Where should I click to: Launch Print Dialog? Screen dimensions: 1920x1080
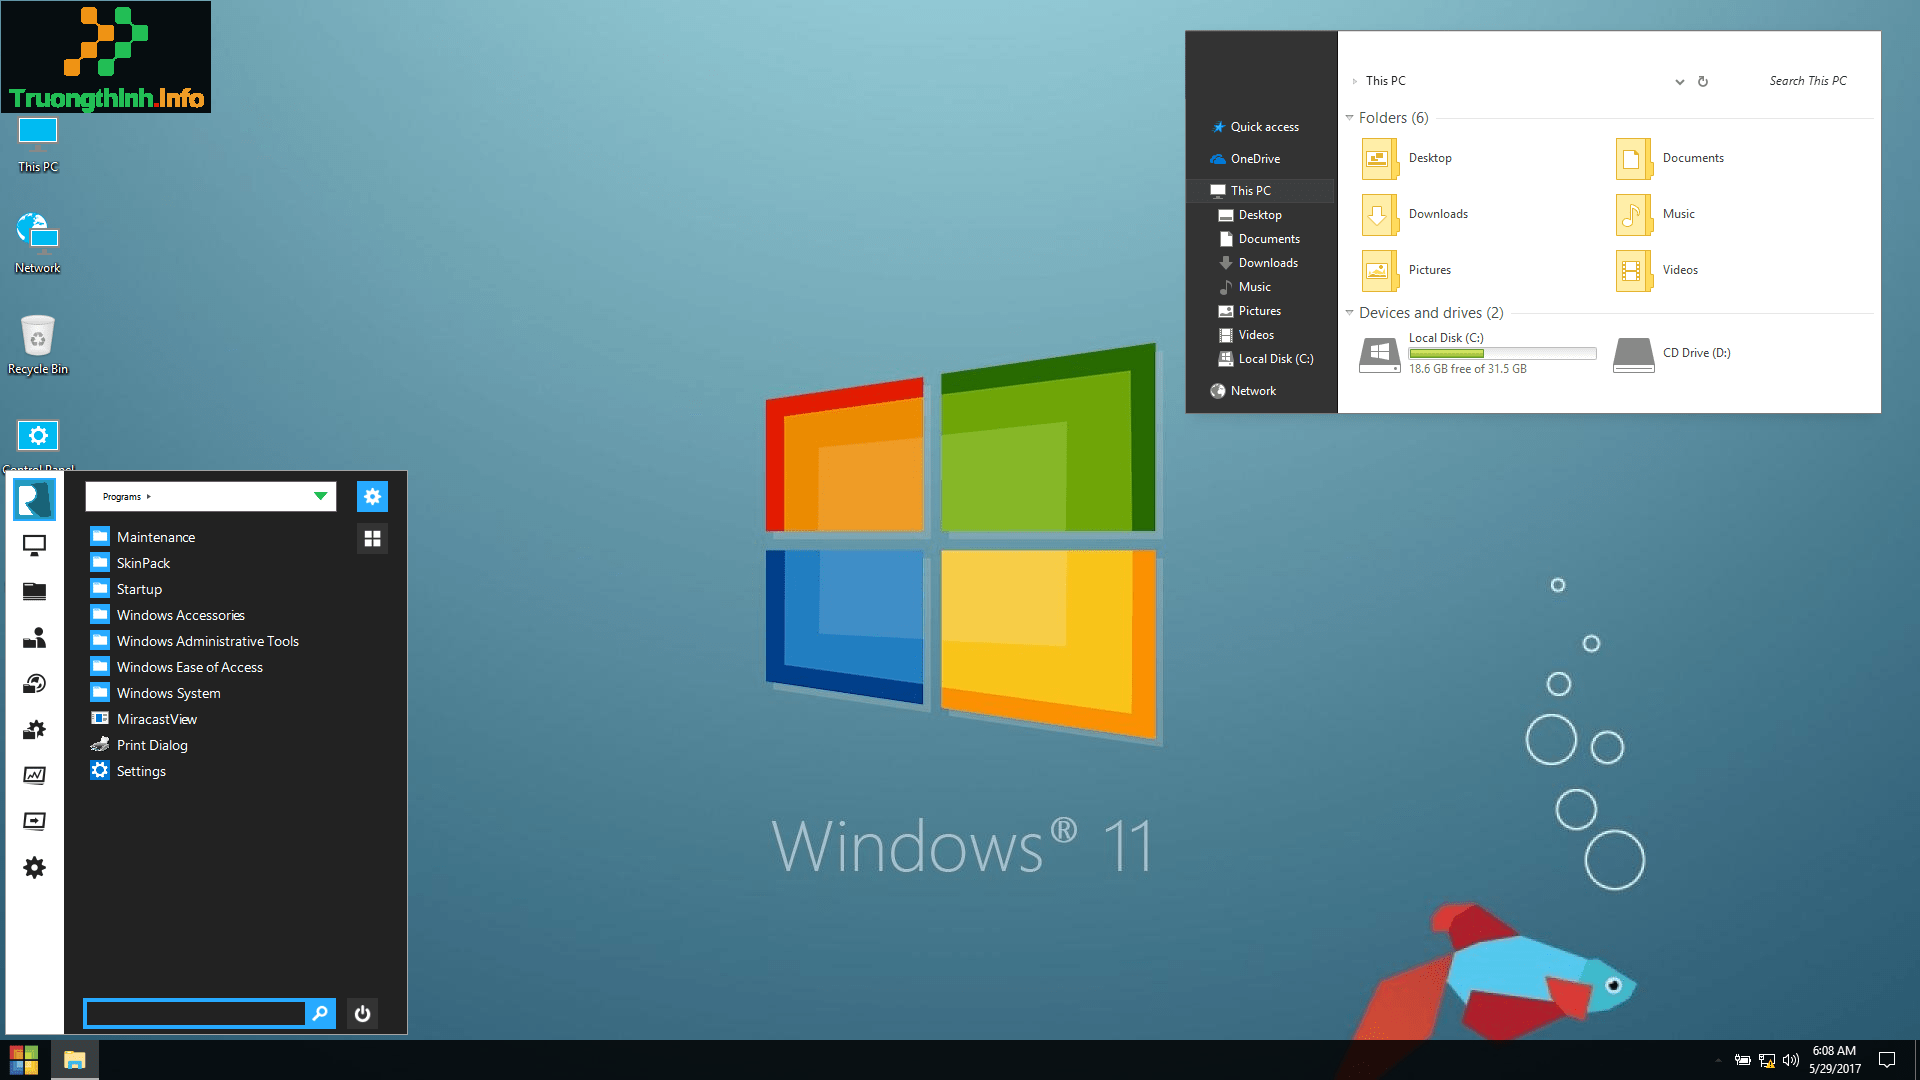[139, 745]
